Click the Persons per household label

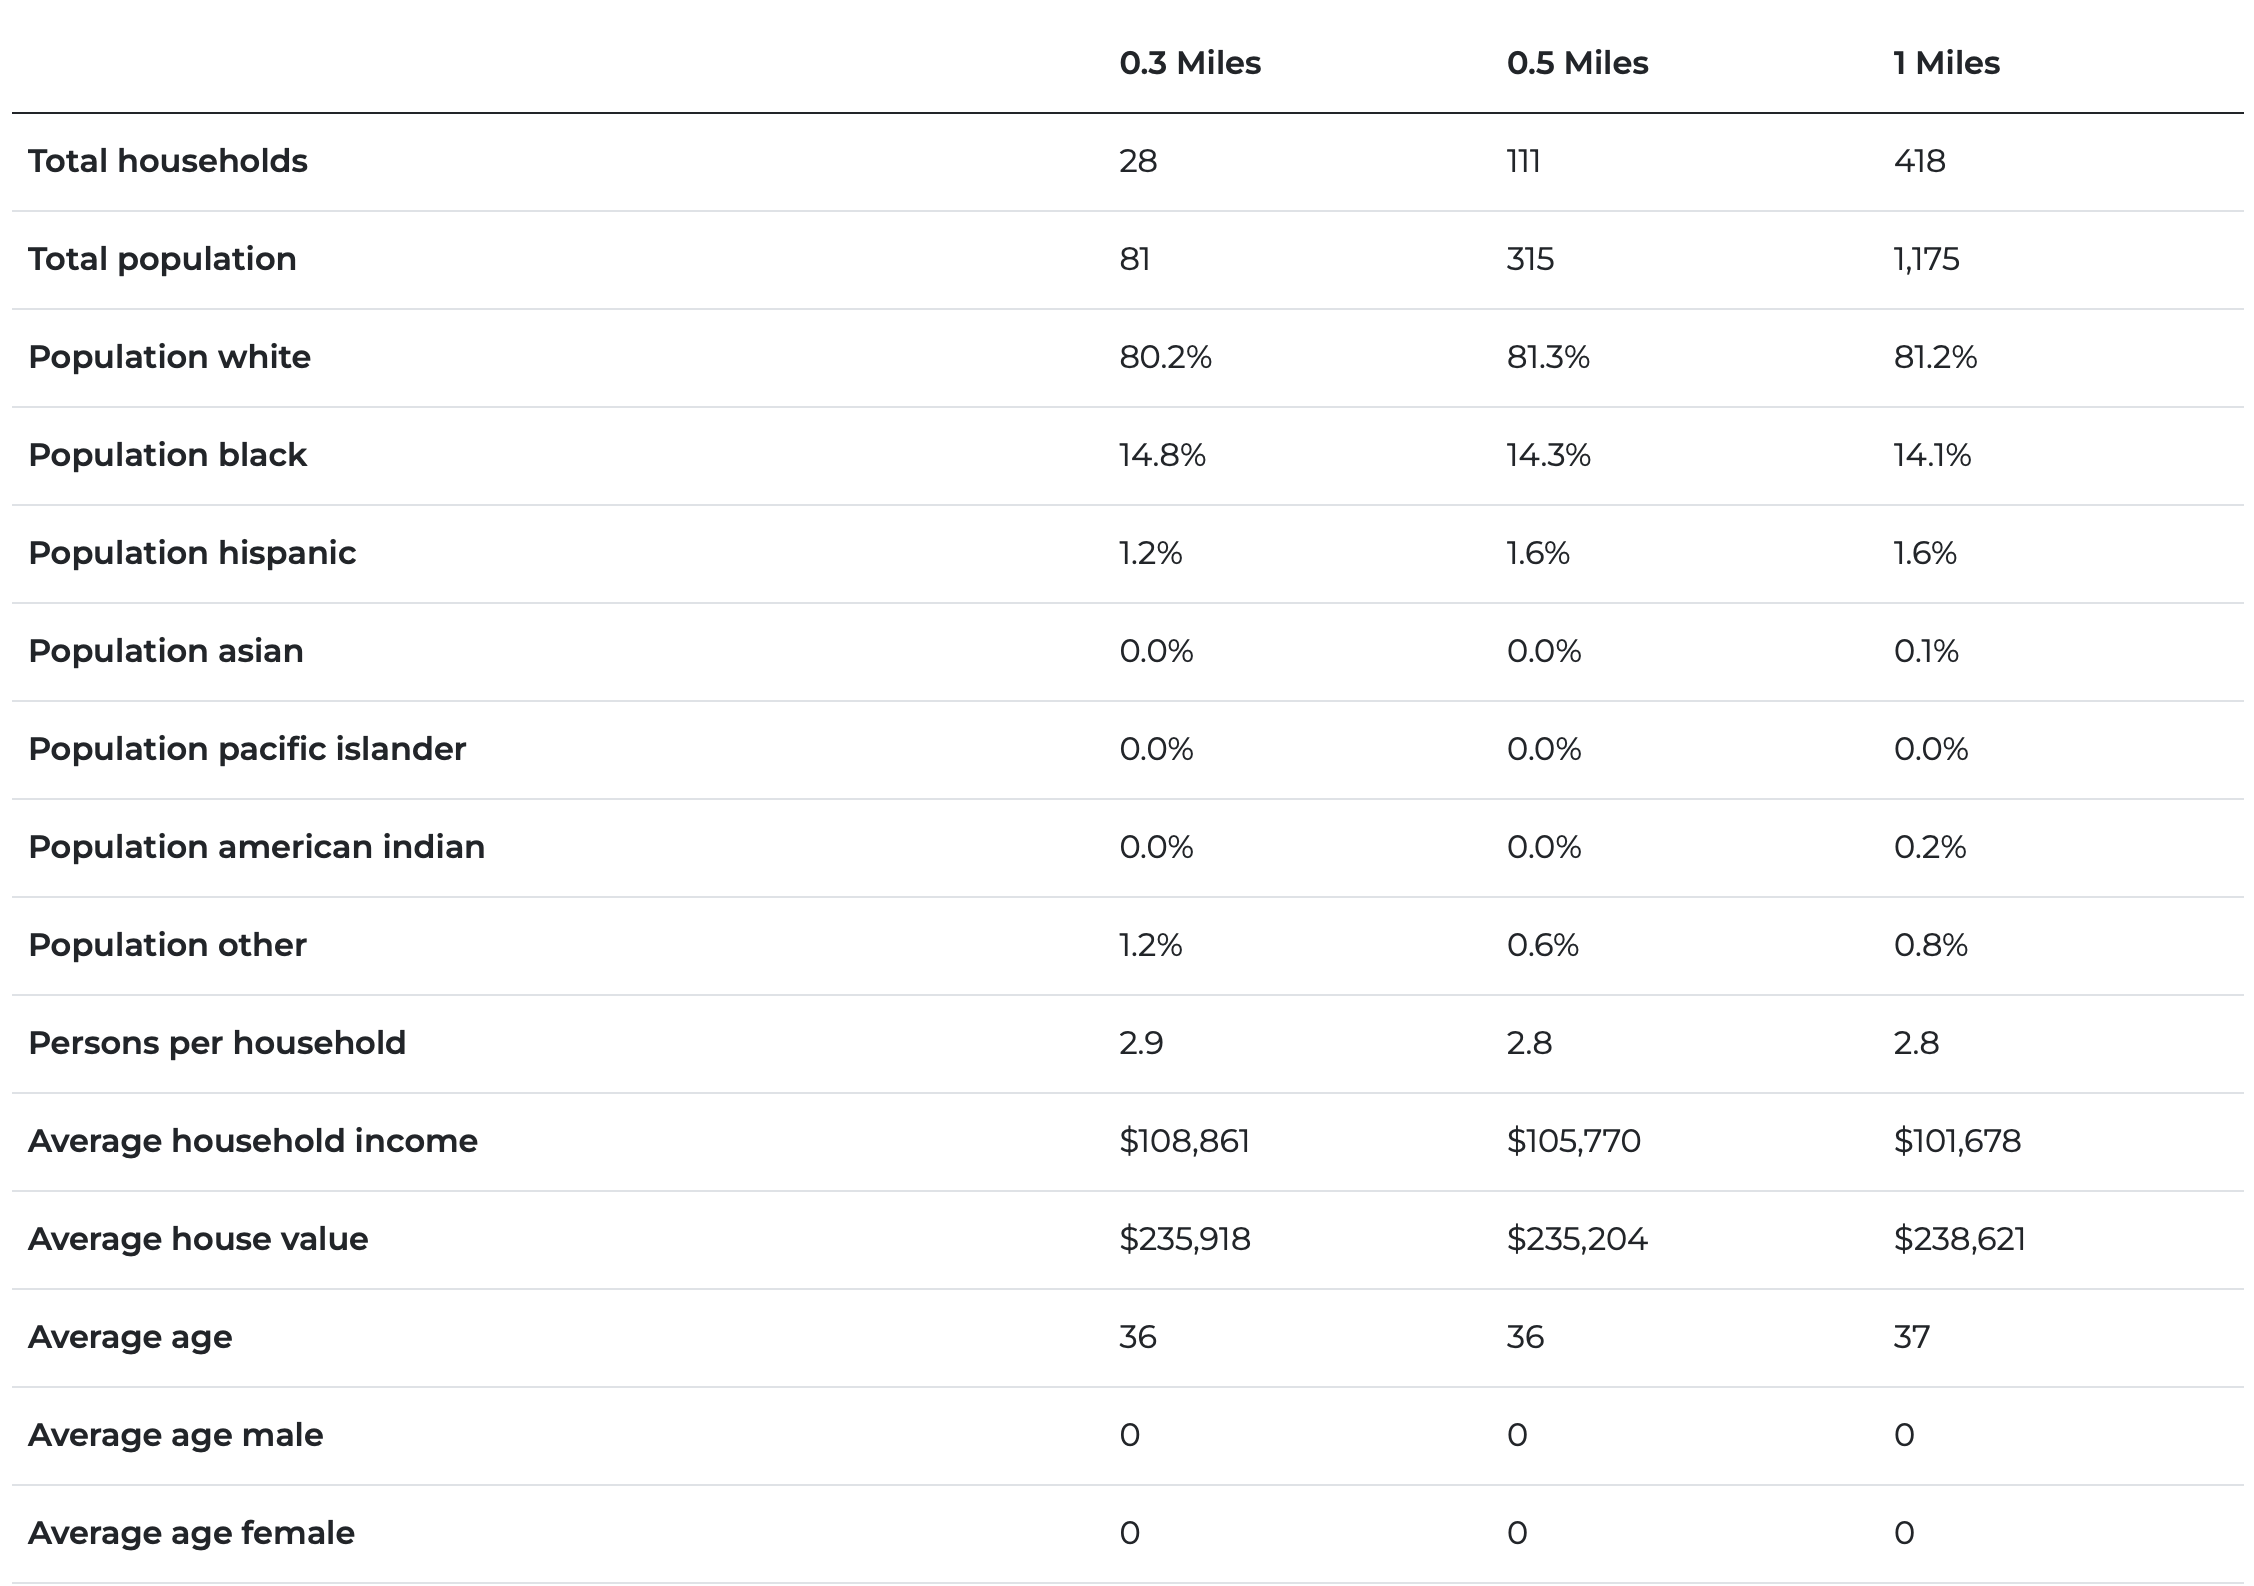(x=217, y=1043)
